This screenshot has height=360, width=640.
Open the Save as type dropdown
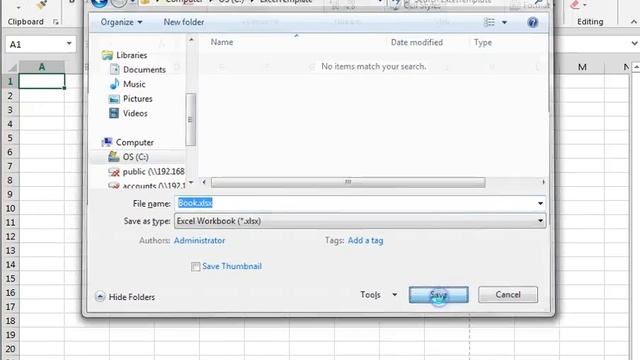[x=360, y=221]
